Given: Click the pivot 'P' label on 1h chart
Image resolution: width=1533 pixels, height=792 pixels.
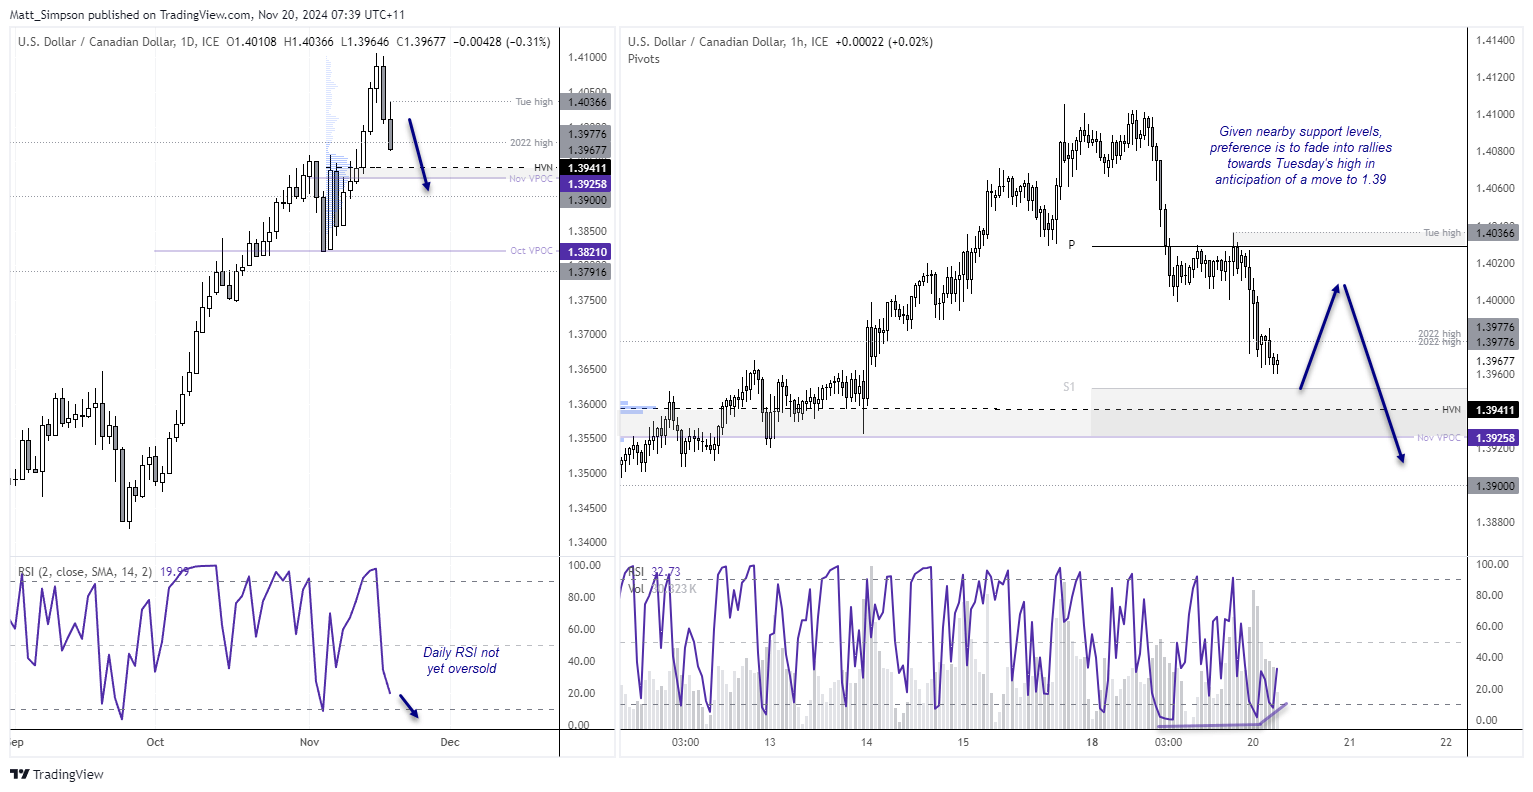Looking at the screenshot, I should 1071,245.
